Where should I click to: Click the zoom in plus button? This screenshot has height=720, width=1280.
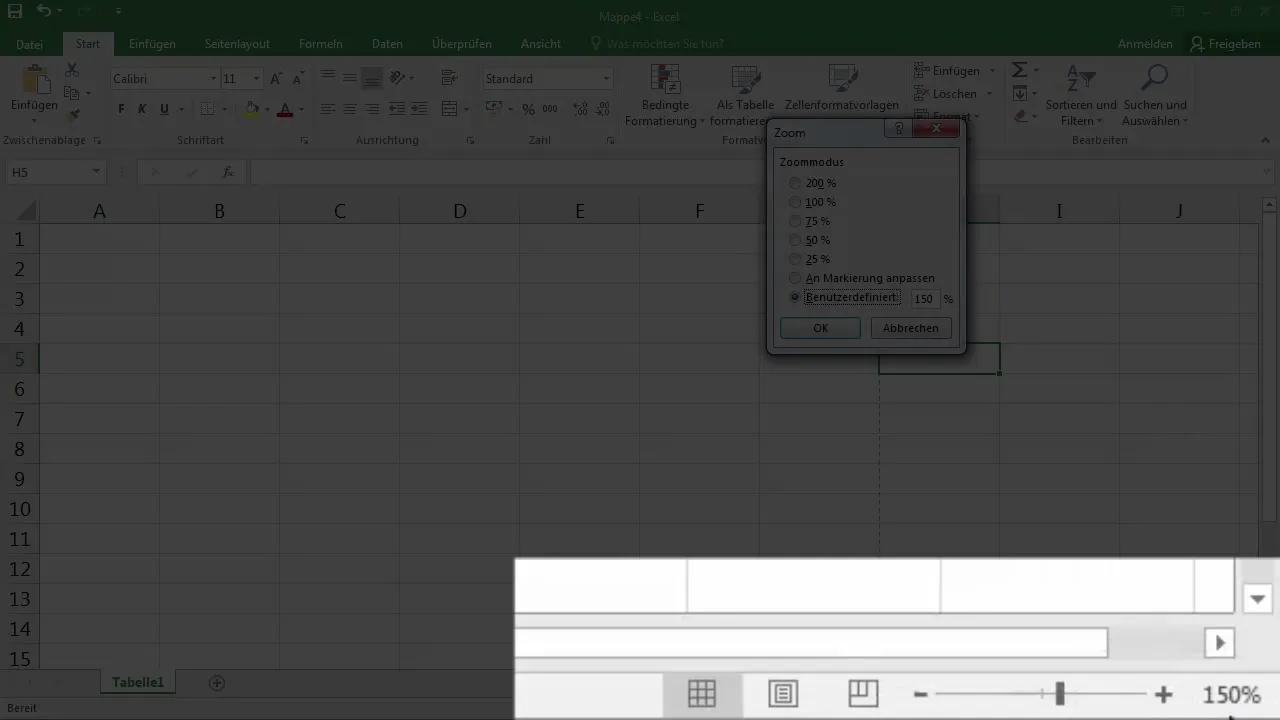coord(1163,693)
